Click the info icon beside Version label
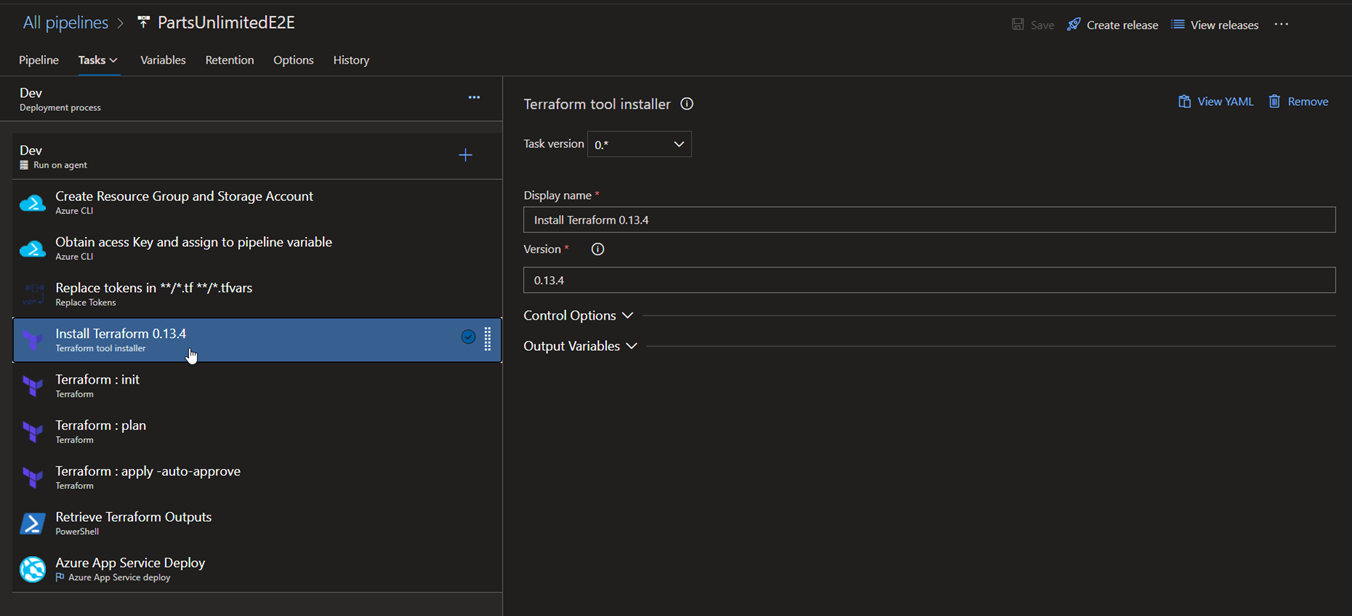Viewport: 1352px width, 616px height. 598,249
